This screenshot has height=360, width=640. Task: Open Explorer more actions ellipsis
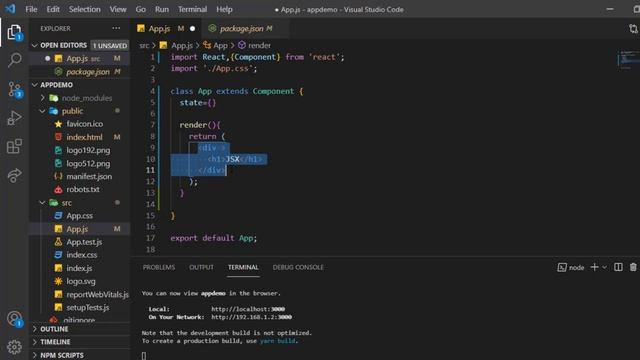(x=116, y=28)
